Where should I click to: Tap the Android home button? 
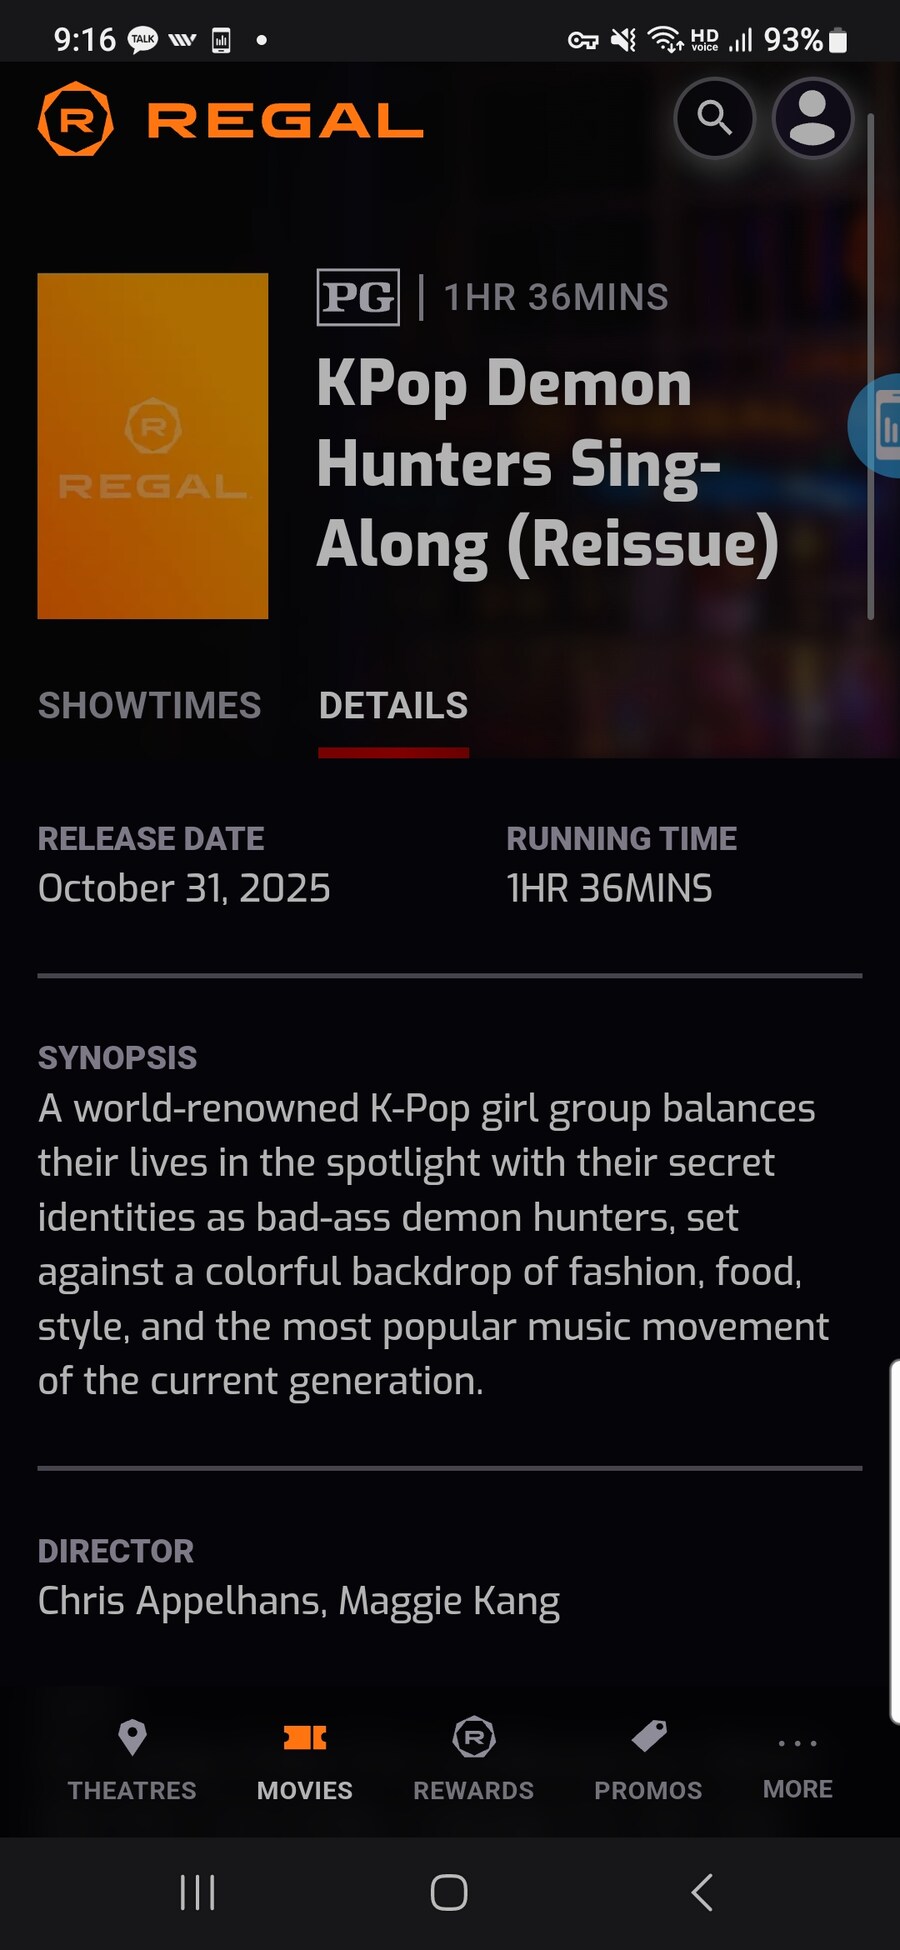449,1892
